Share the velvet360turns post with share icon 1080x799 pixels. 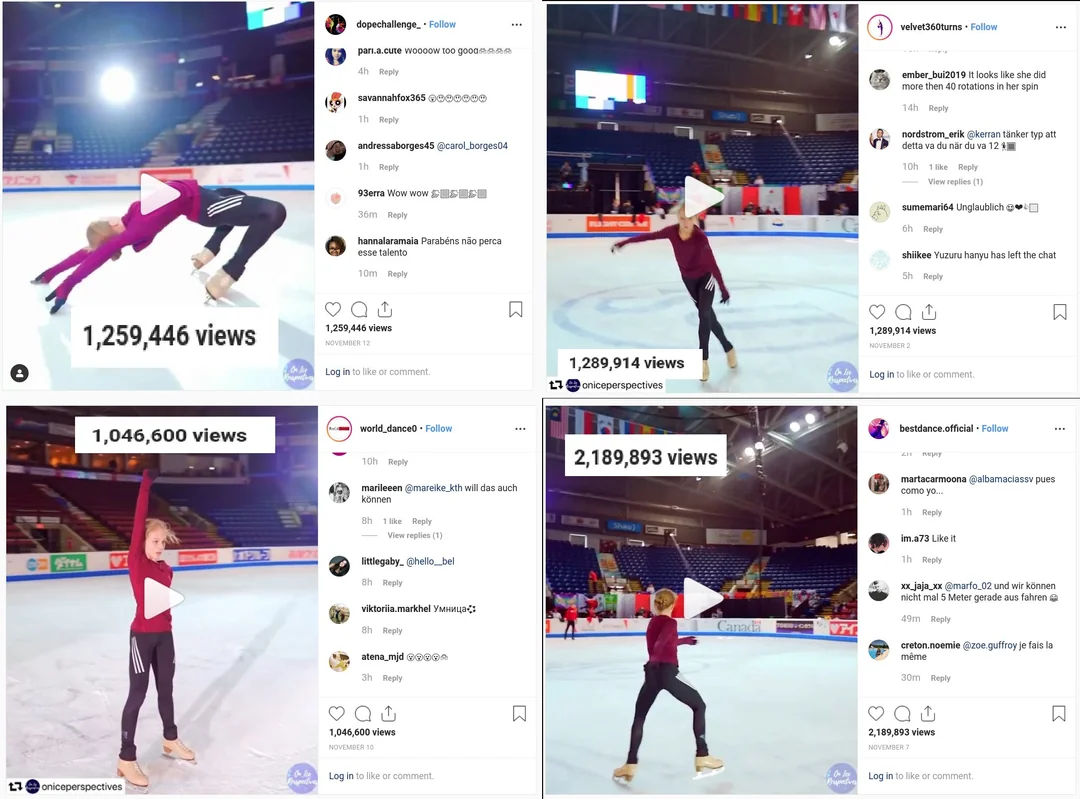(929, 313)
